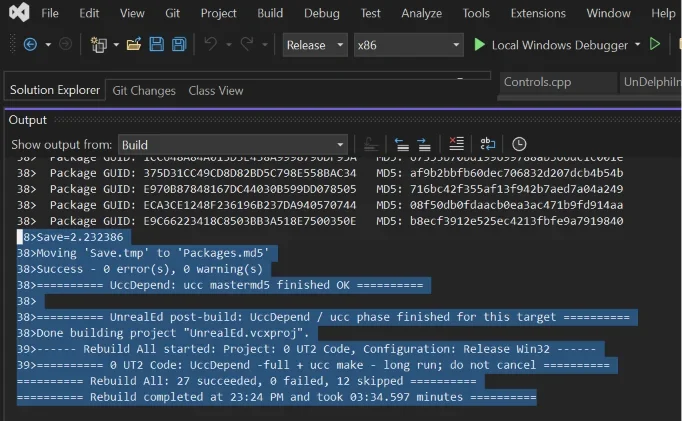Screen dimensions: 682x421
Task: Open the Edit menu
Action: coord(89,13)
